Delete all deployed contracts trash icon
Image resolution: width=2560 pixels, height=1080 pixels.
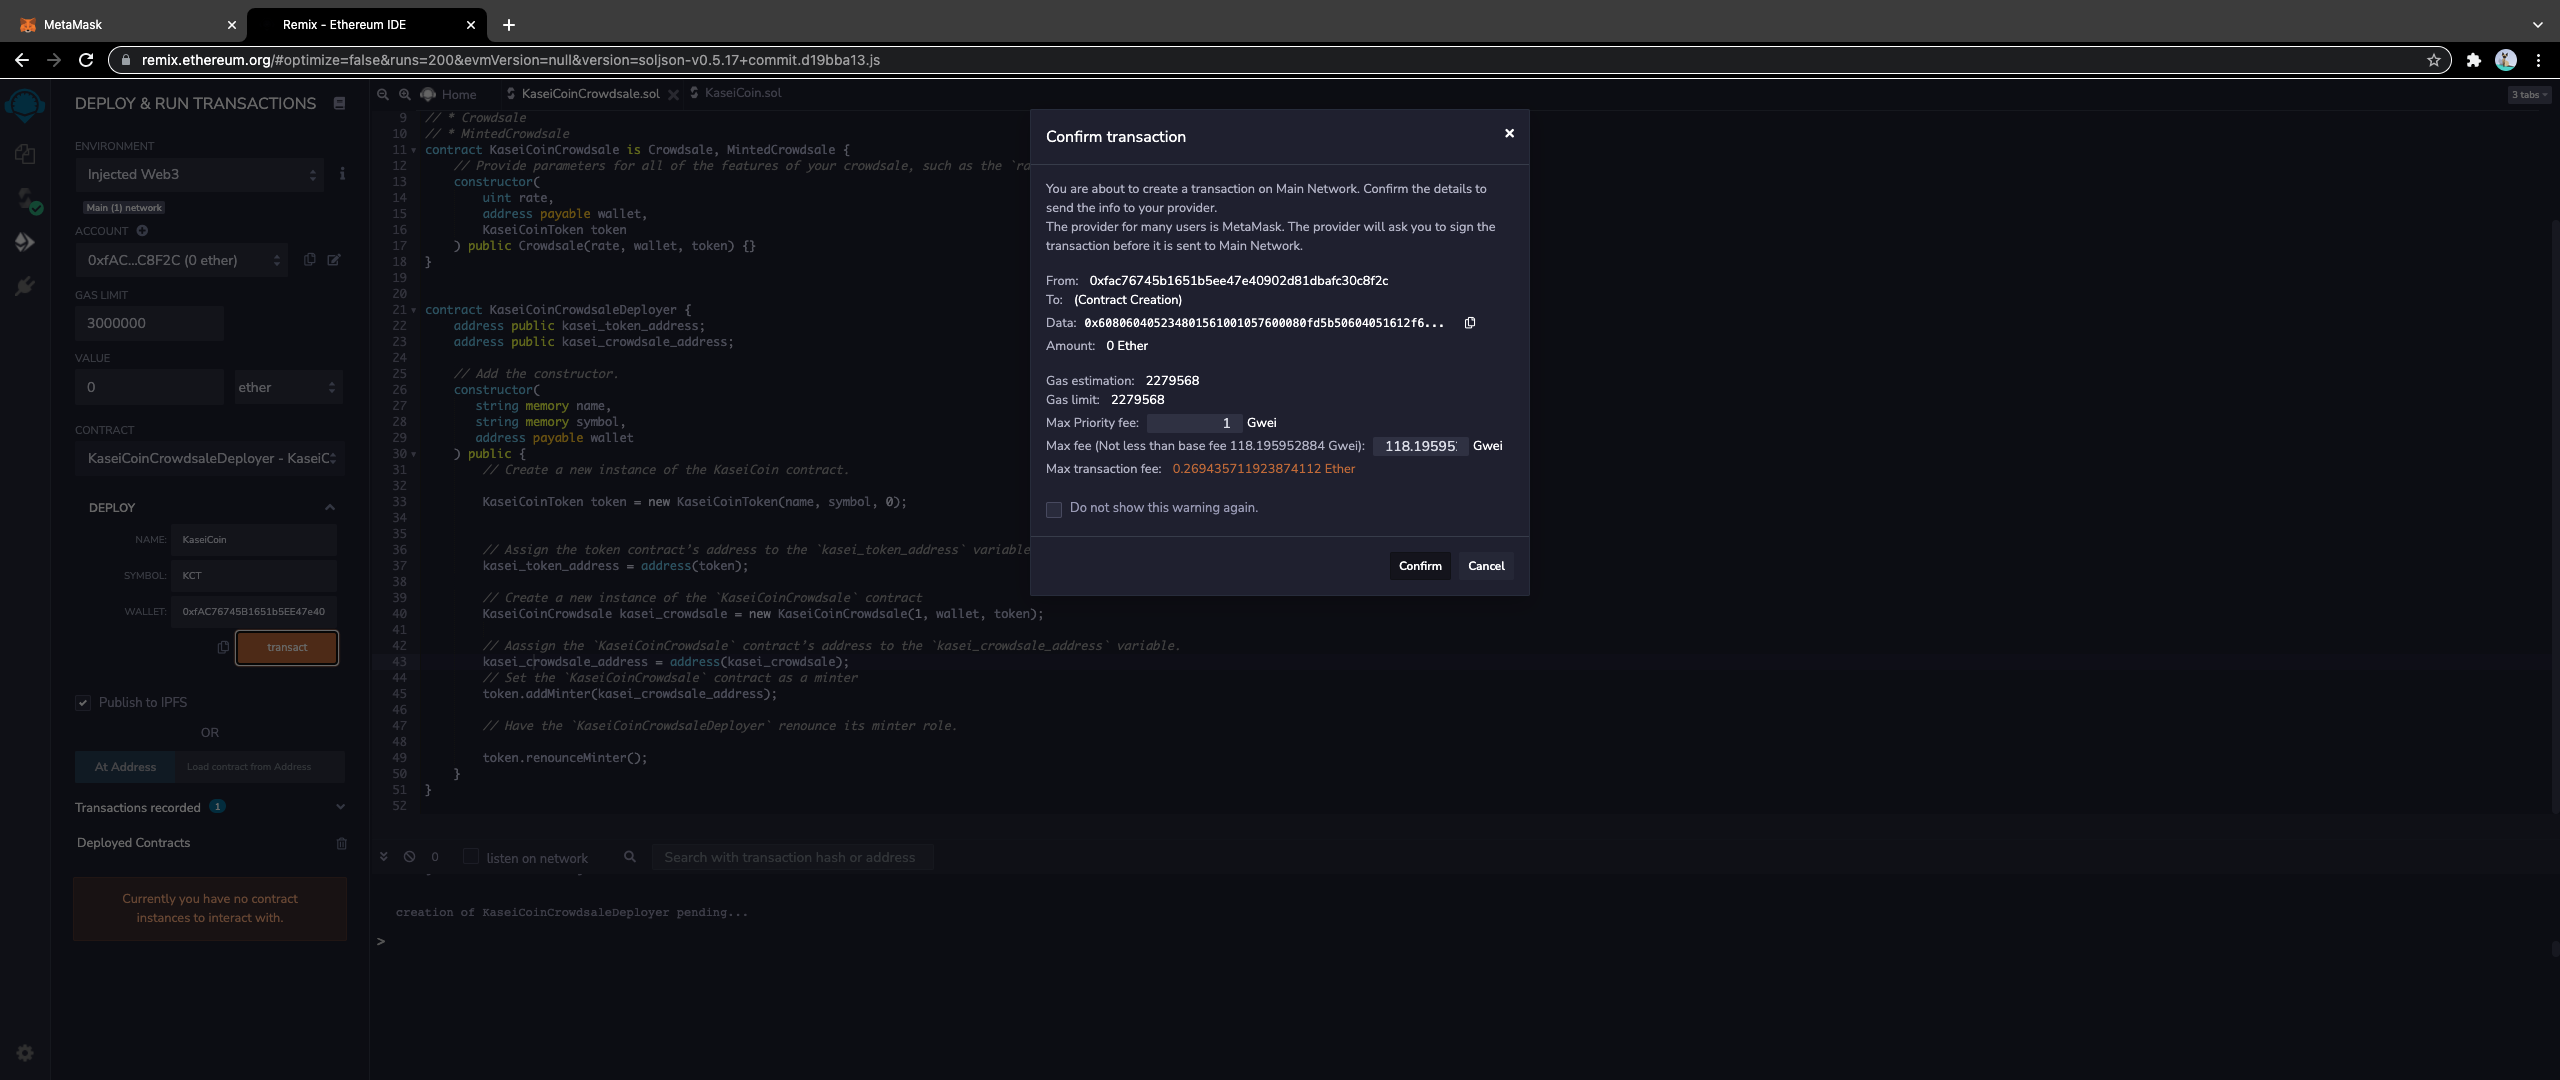pyautogui.click(x=341, y=843)
